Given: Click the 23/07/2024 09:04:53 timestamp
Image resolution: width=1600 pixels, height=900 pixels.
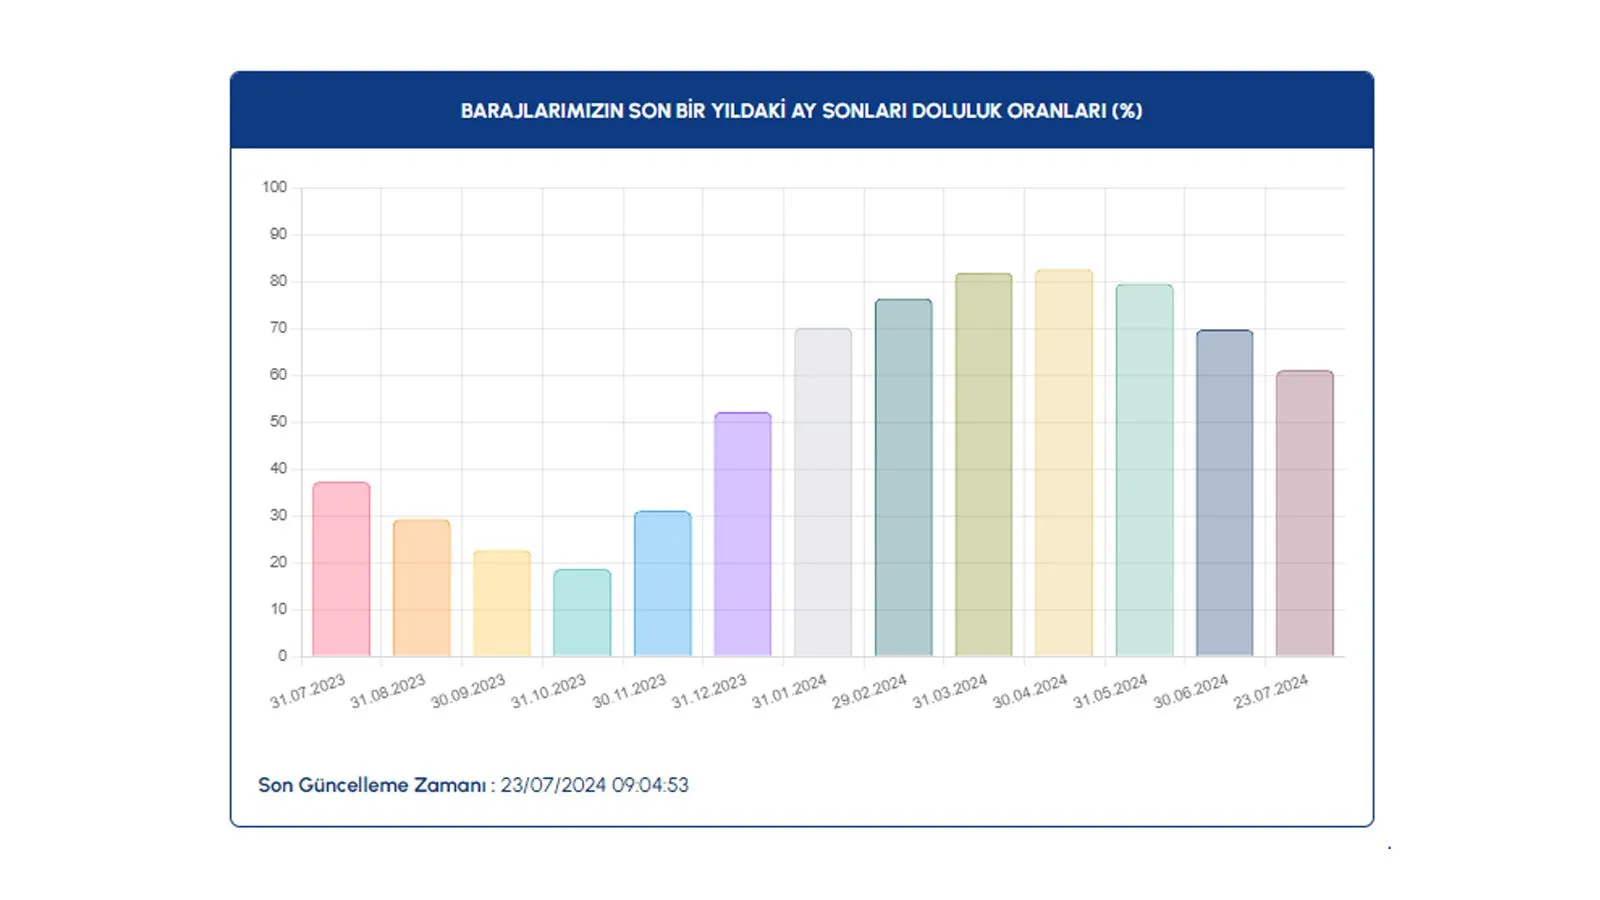Looking at the screenshot, I should coord(595,786).
